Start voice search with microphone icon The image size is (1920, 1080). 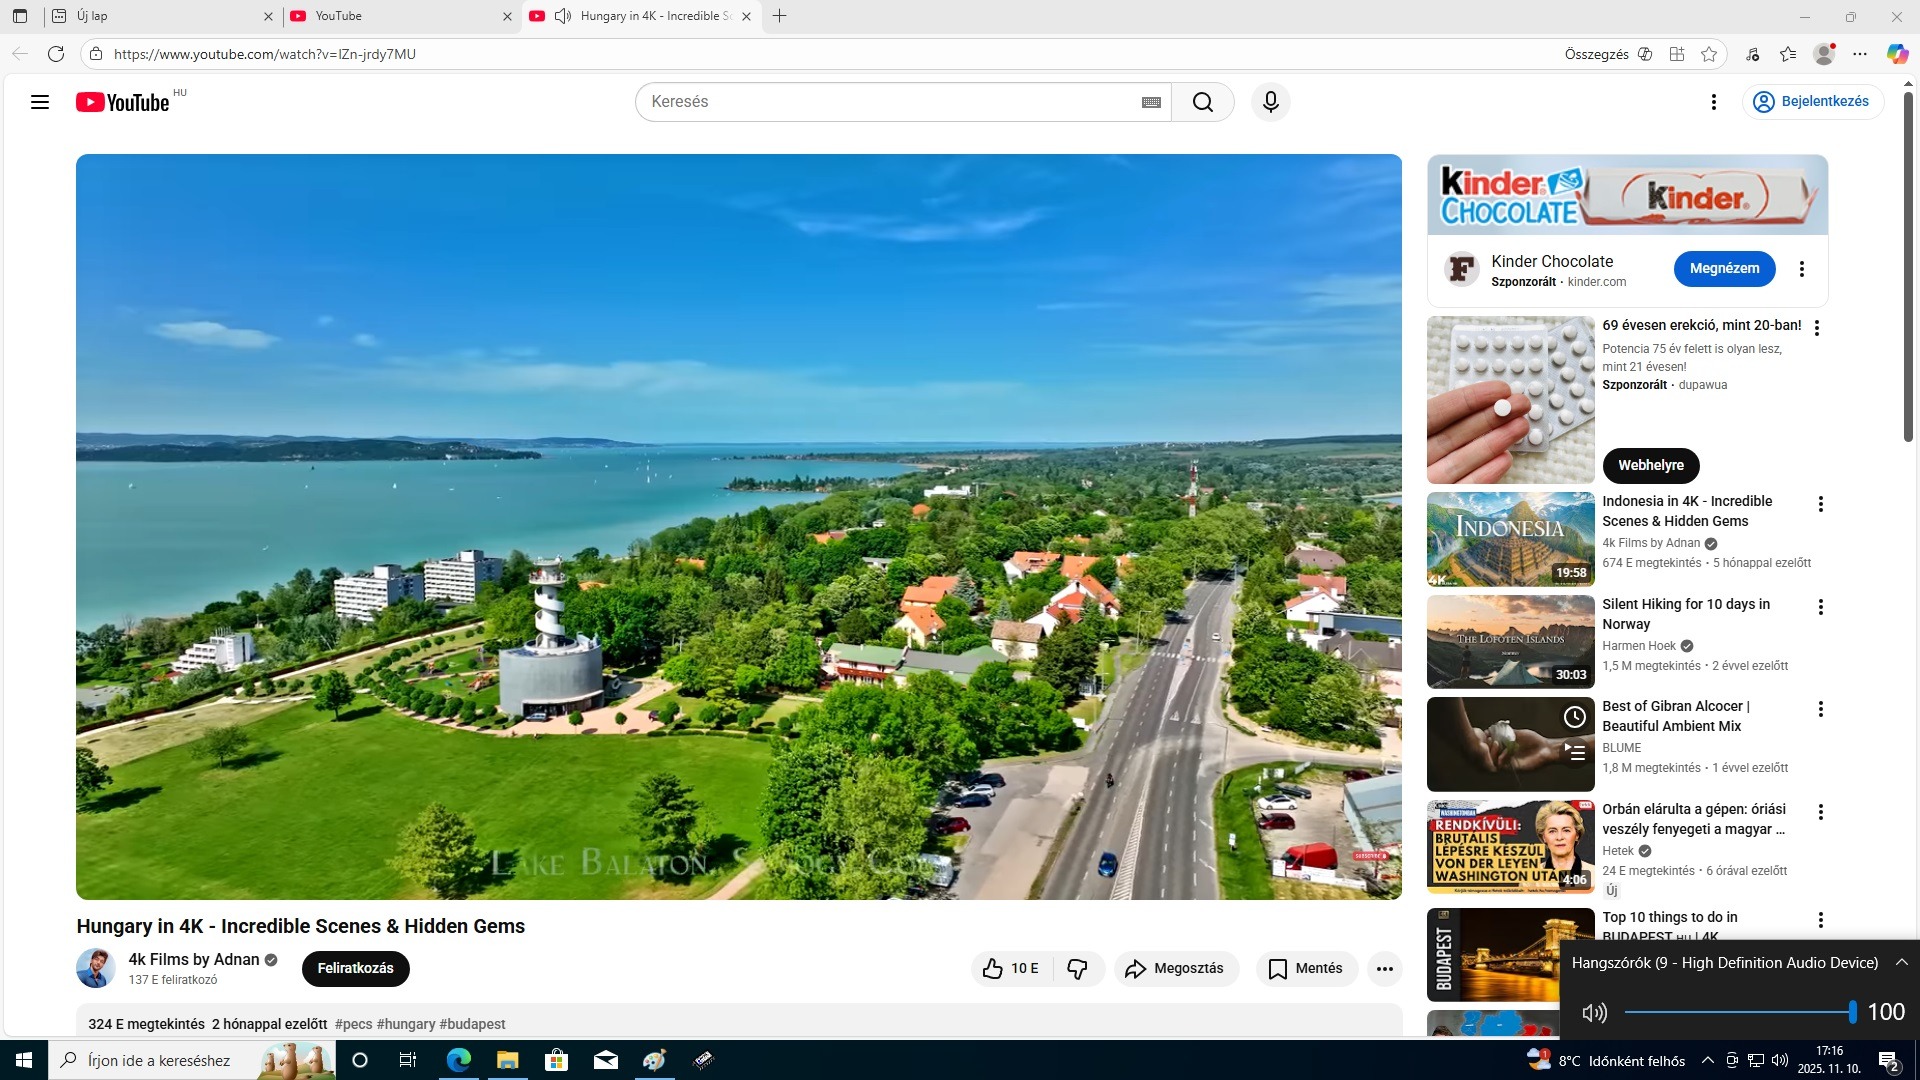(1270, 102)
